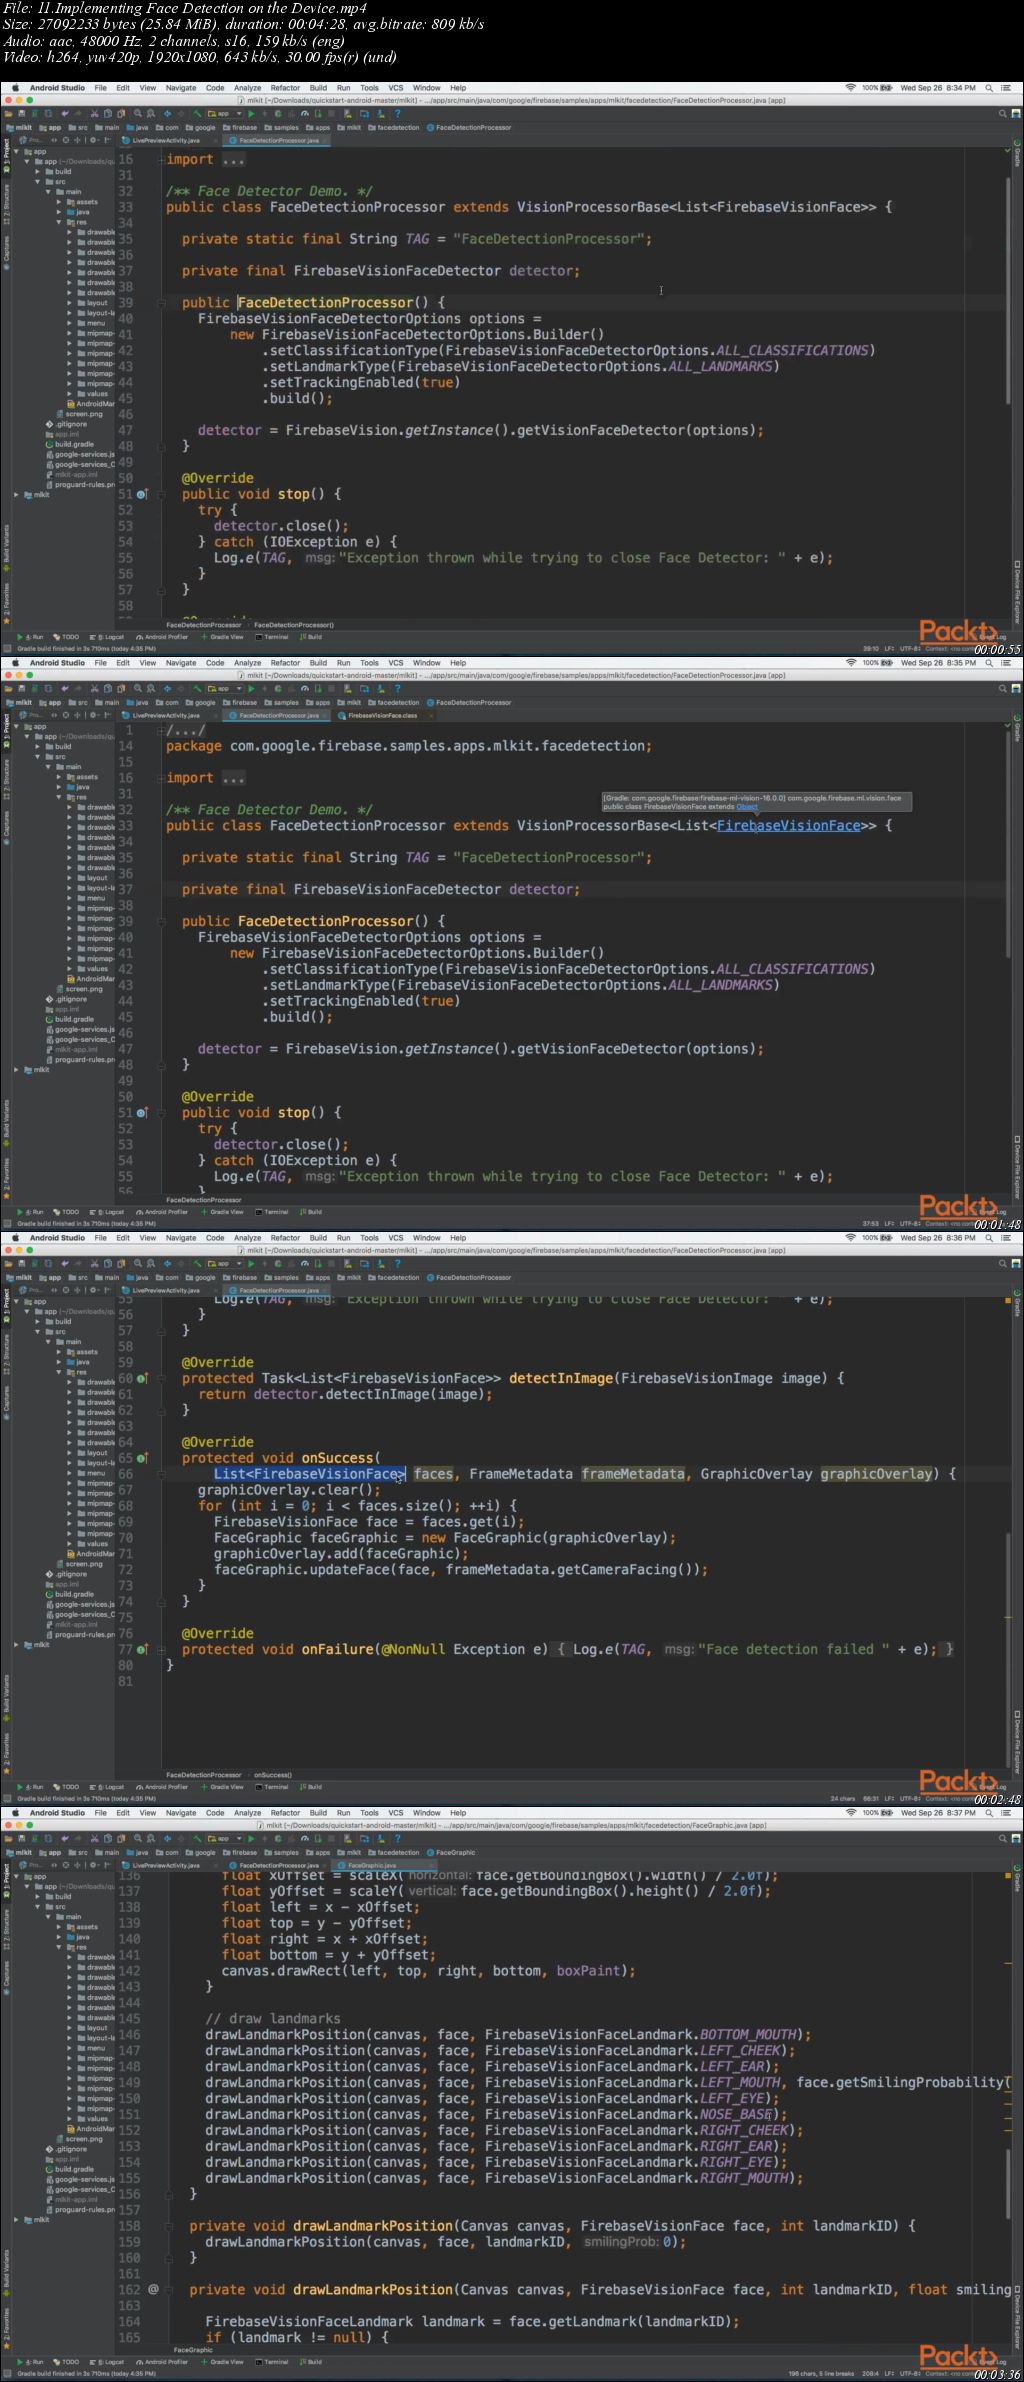Click Cut scissors icon in 00:00:55 frame toolbar
Image resolution: width=1024 pixels, height=2382 pixels.
click(94, 114)
